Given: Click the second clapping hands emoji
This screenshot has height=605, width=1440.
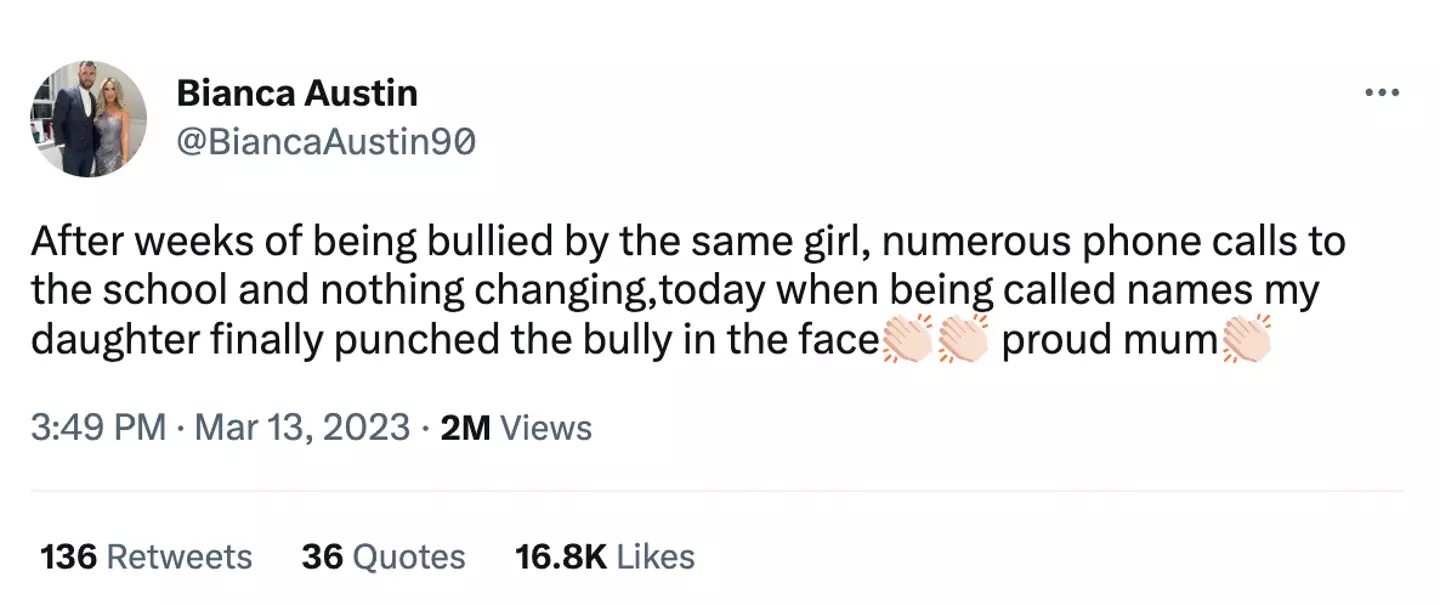Looking at the screenshot, I should [x=962, y=340].
